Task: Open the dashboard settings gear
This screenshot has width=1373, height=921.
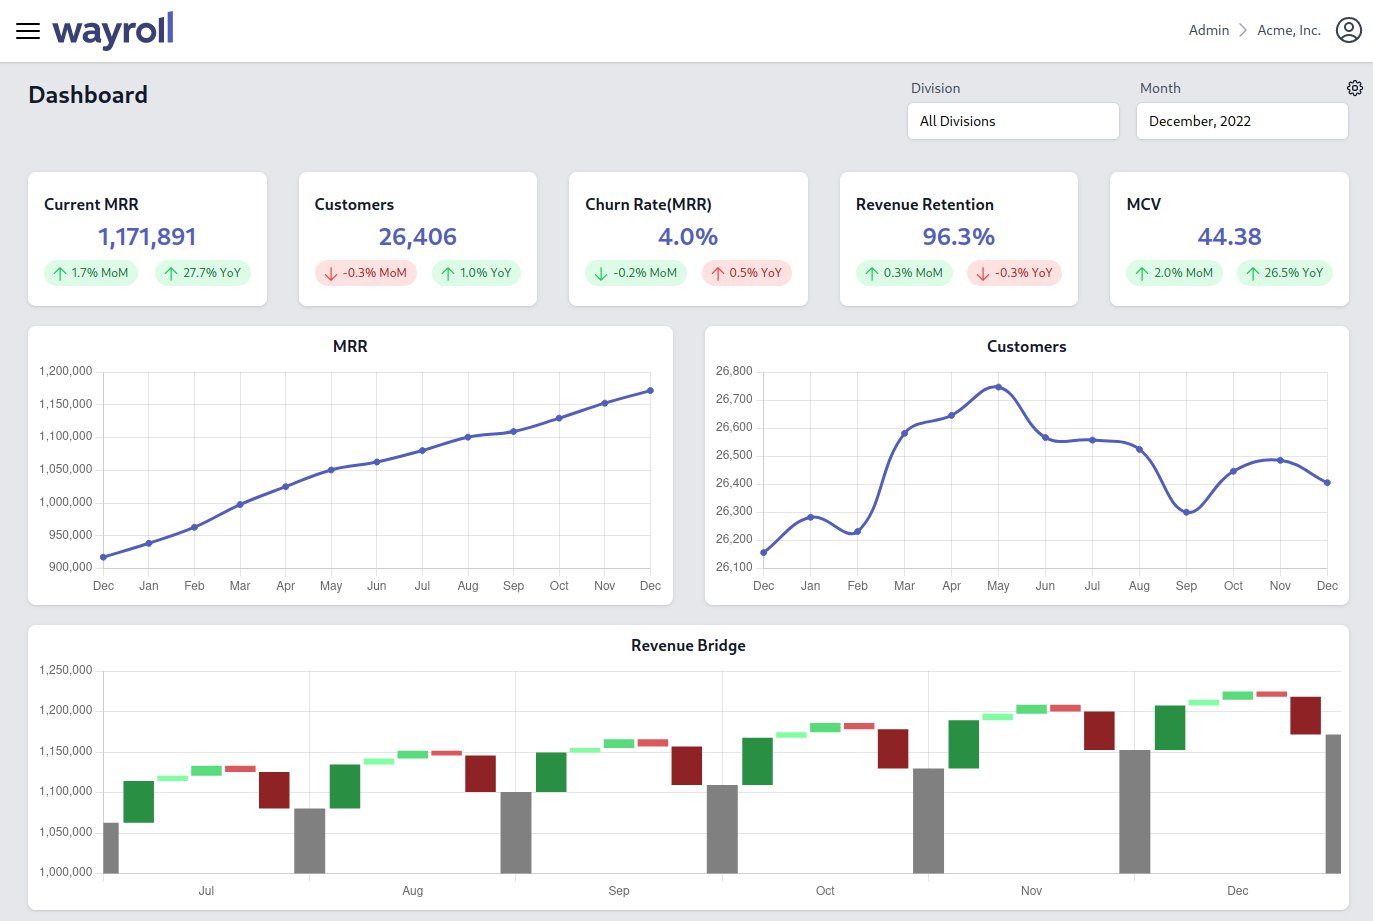Action: [x=1355, y=88]
